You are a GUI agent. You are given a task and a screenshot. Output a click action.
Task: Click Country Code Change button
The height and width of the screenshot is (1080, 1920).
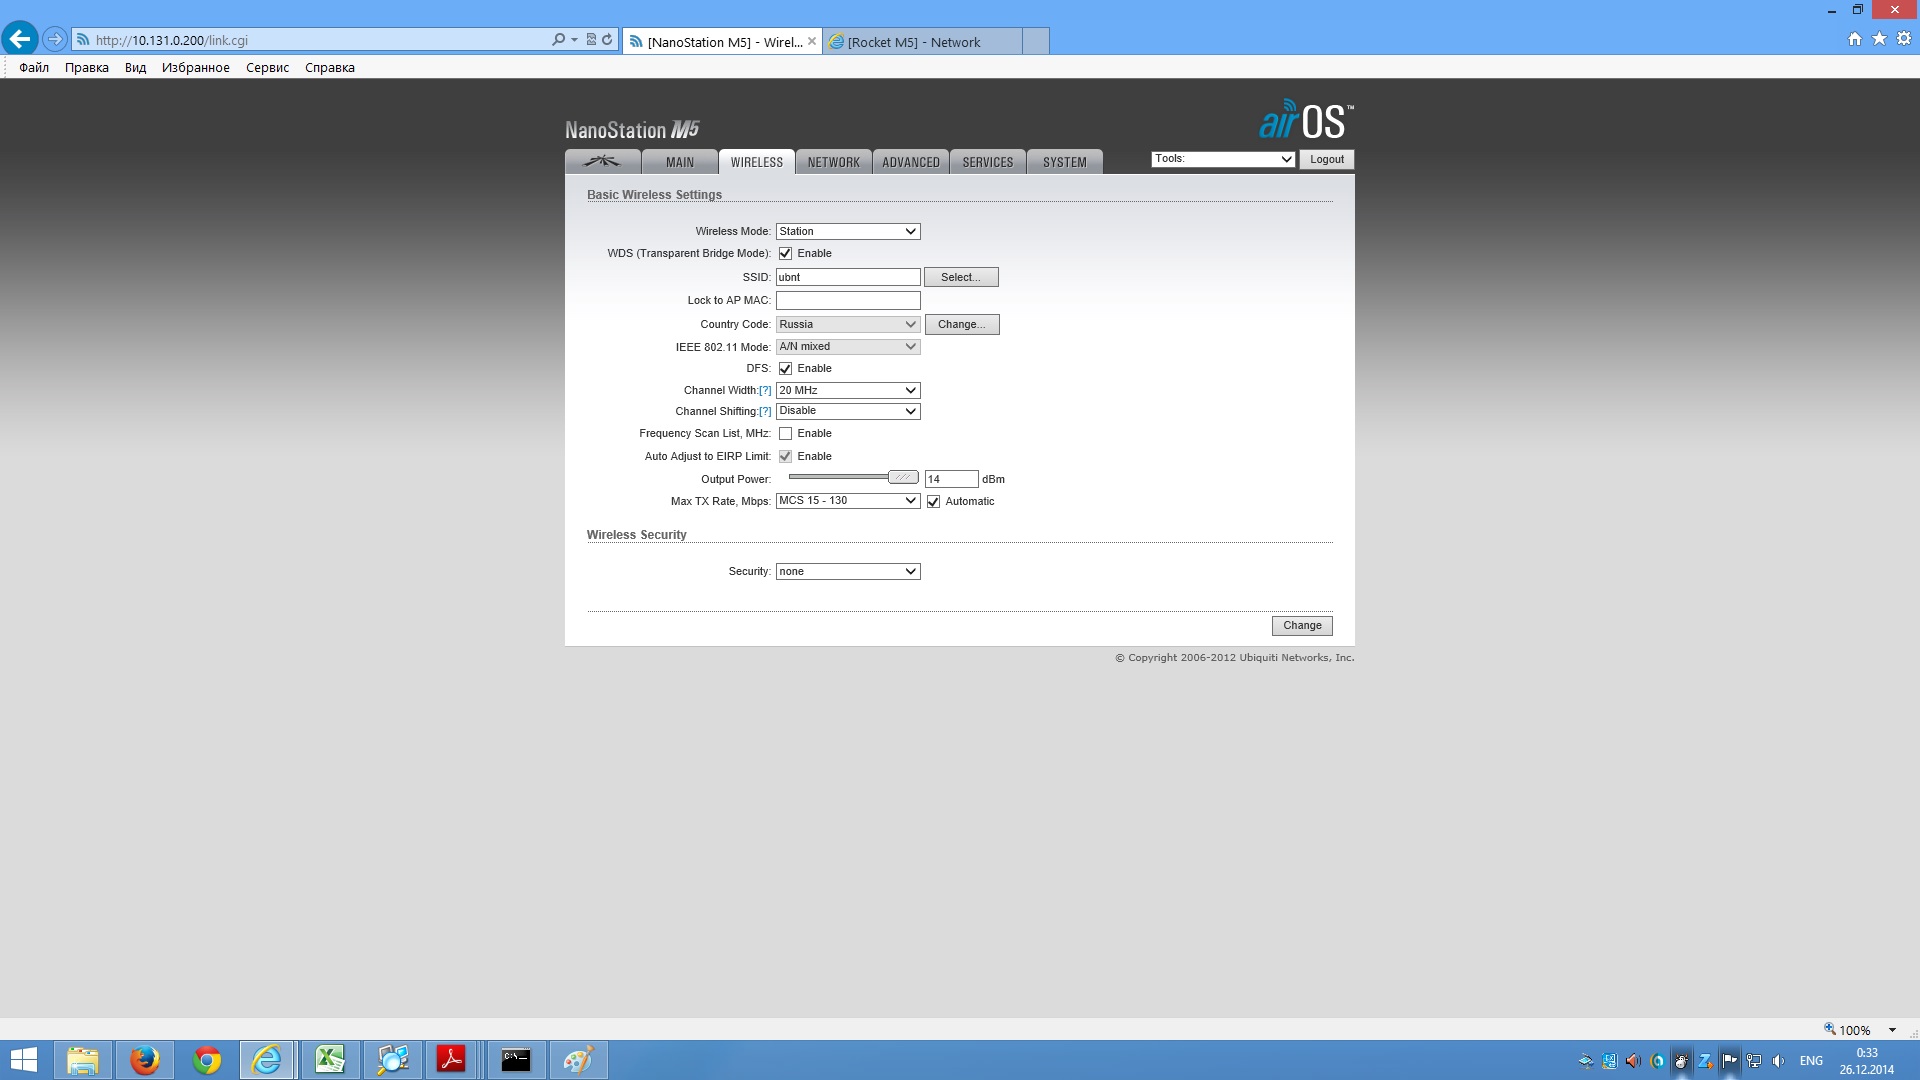962,325
